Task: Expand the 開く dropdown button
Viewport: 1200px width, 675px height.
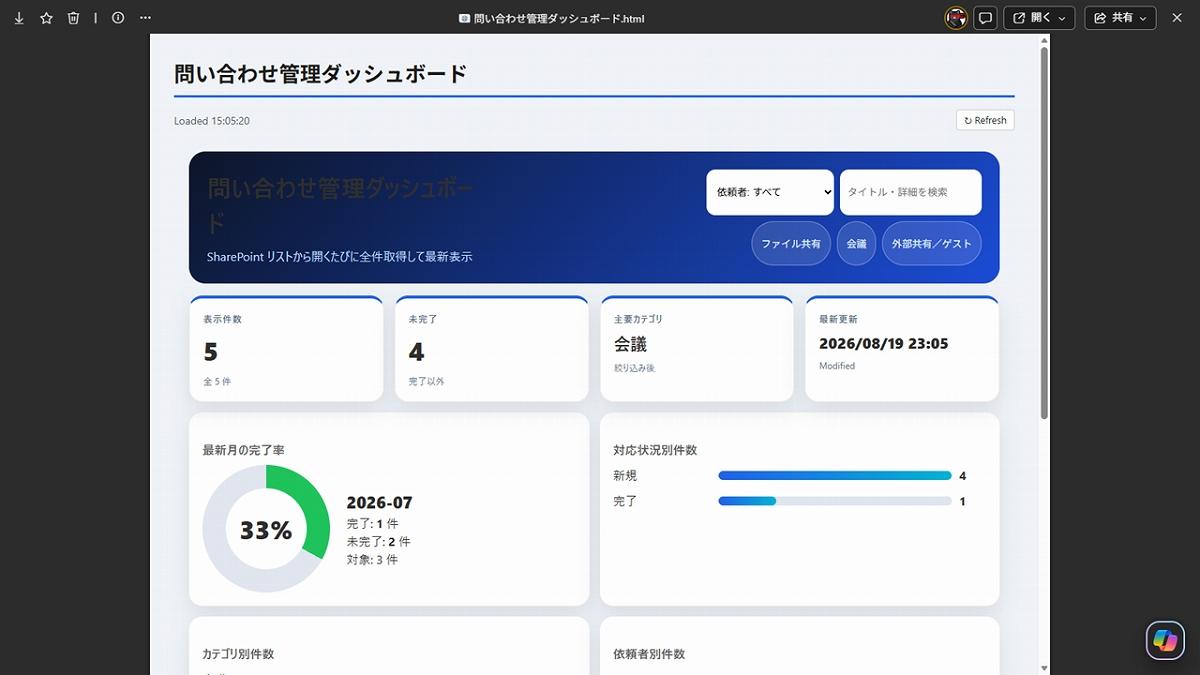Action: coord(1040,18)
